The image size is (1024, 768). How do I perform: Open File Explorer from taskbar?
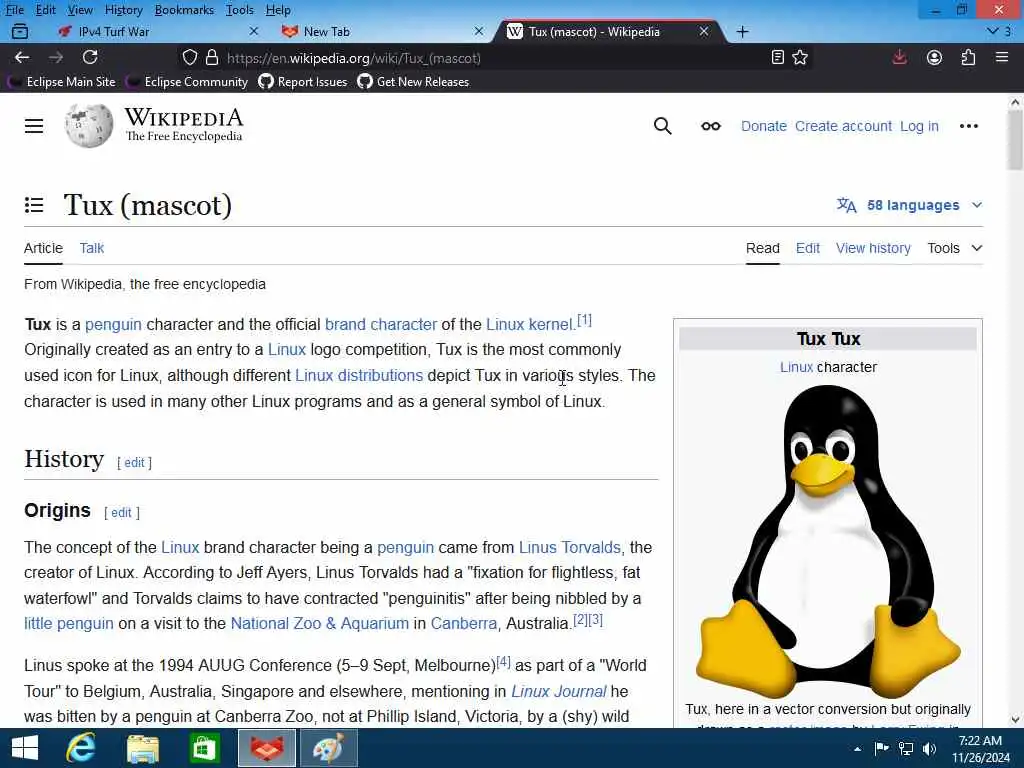coord(142,748)
